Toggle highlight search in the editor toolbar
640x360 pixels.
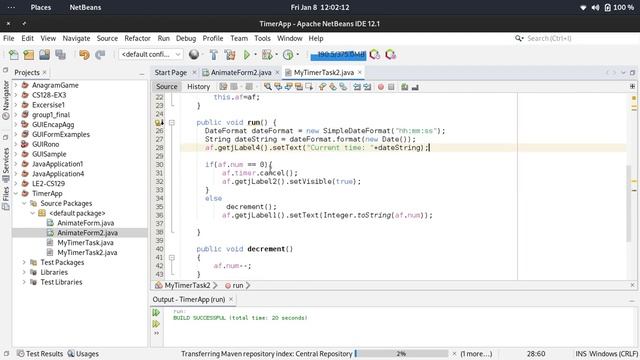point(299,87)
